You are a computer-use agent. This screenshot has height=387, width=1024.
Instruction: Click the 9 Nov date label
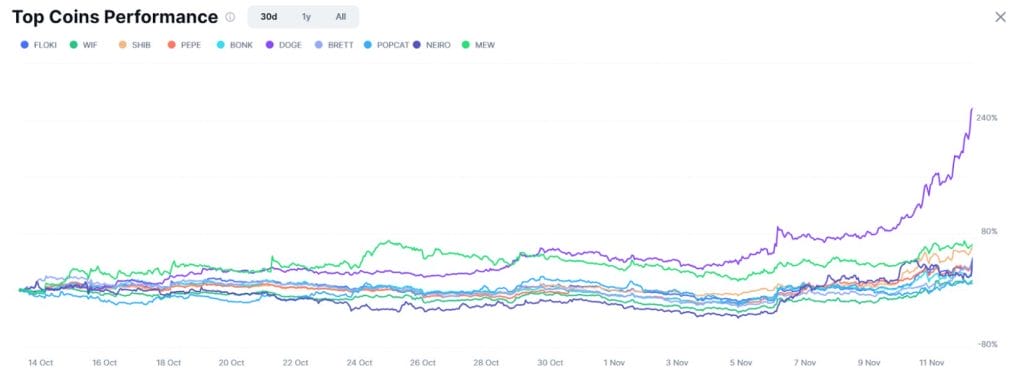click(x=869, y=362)
